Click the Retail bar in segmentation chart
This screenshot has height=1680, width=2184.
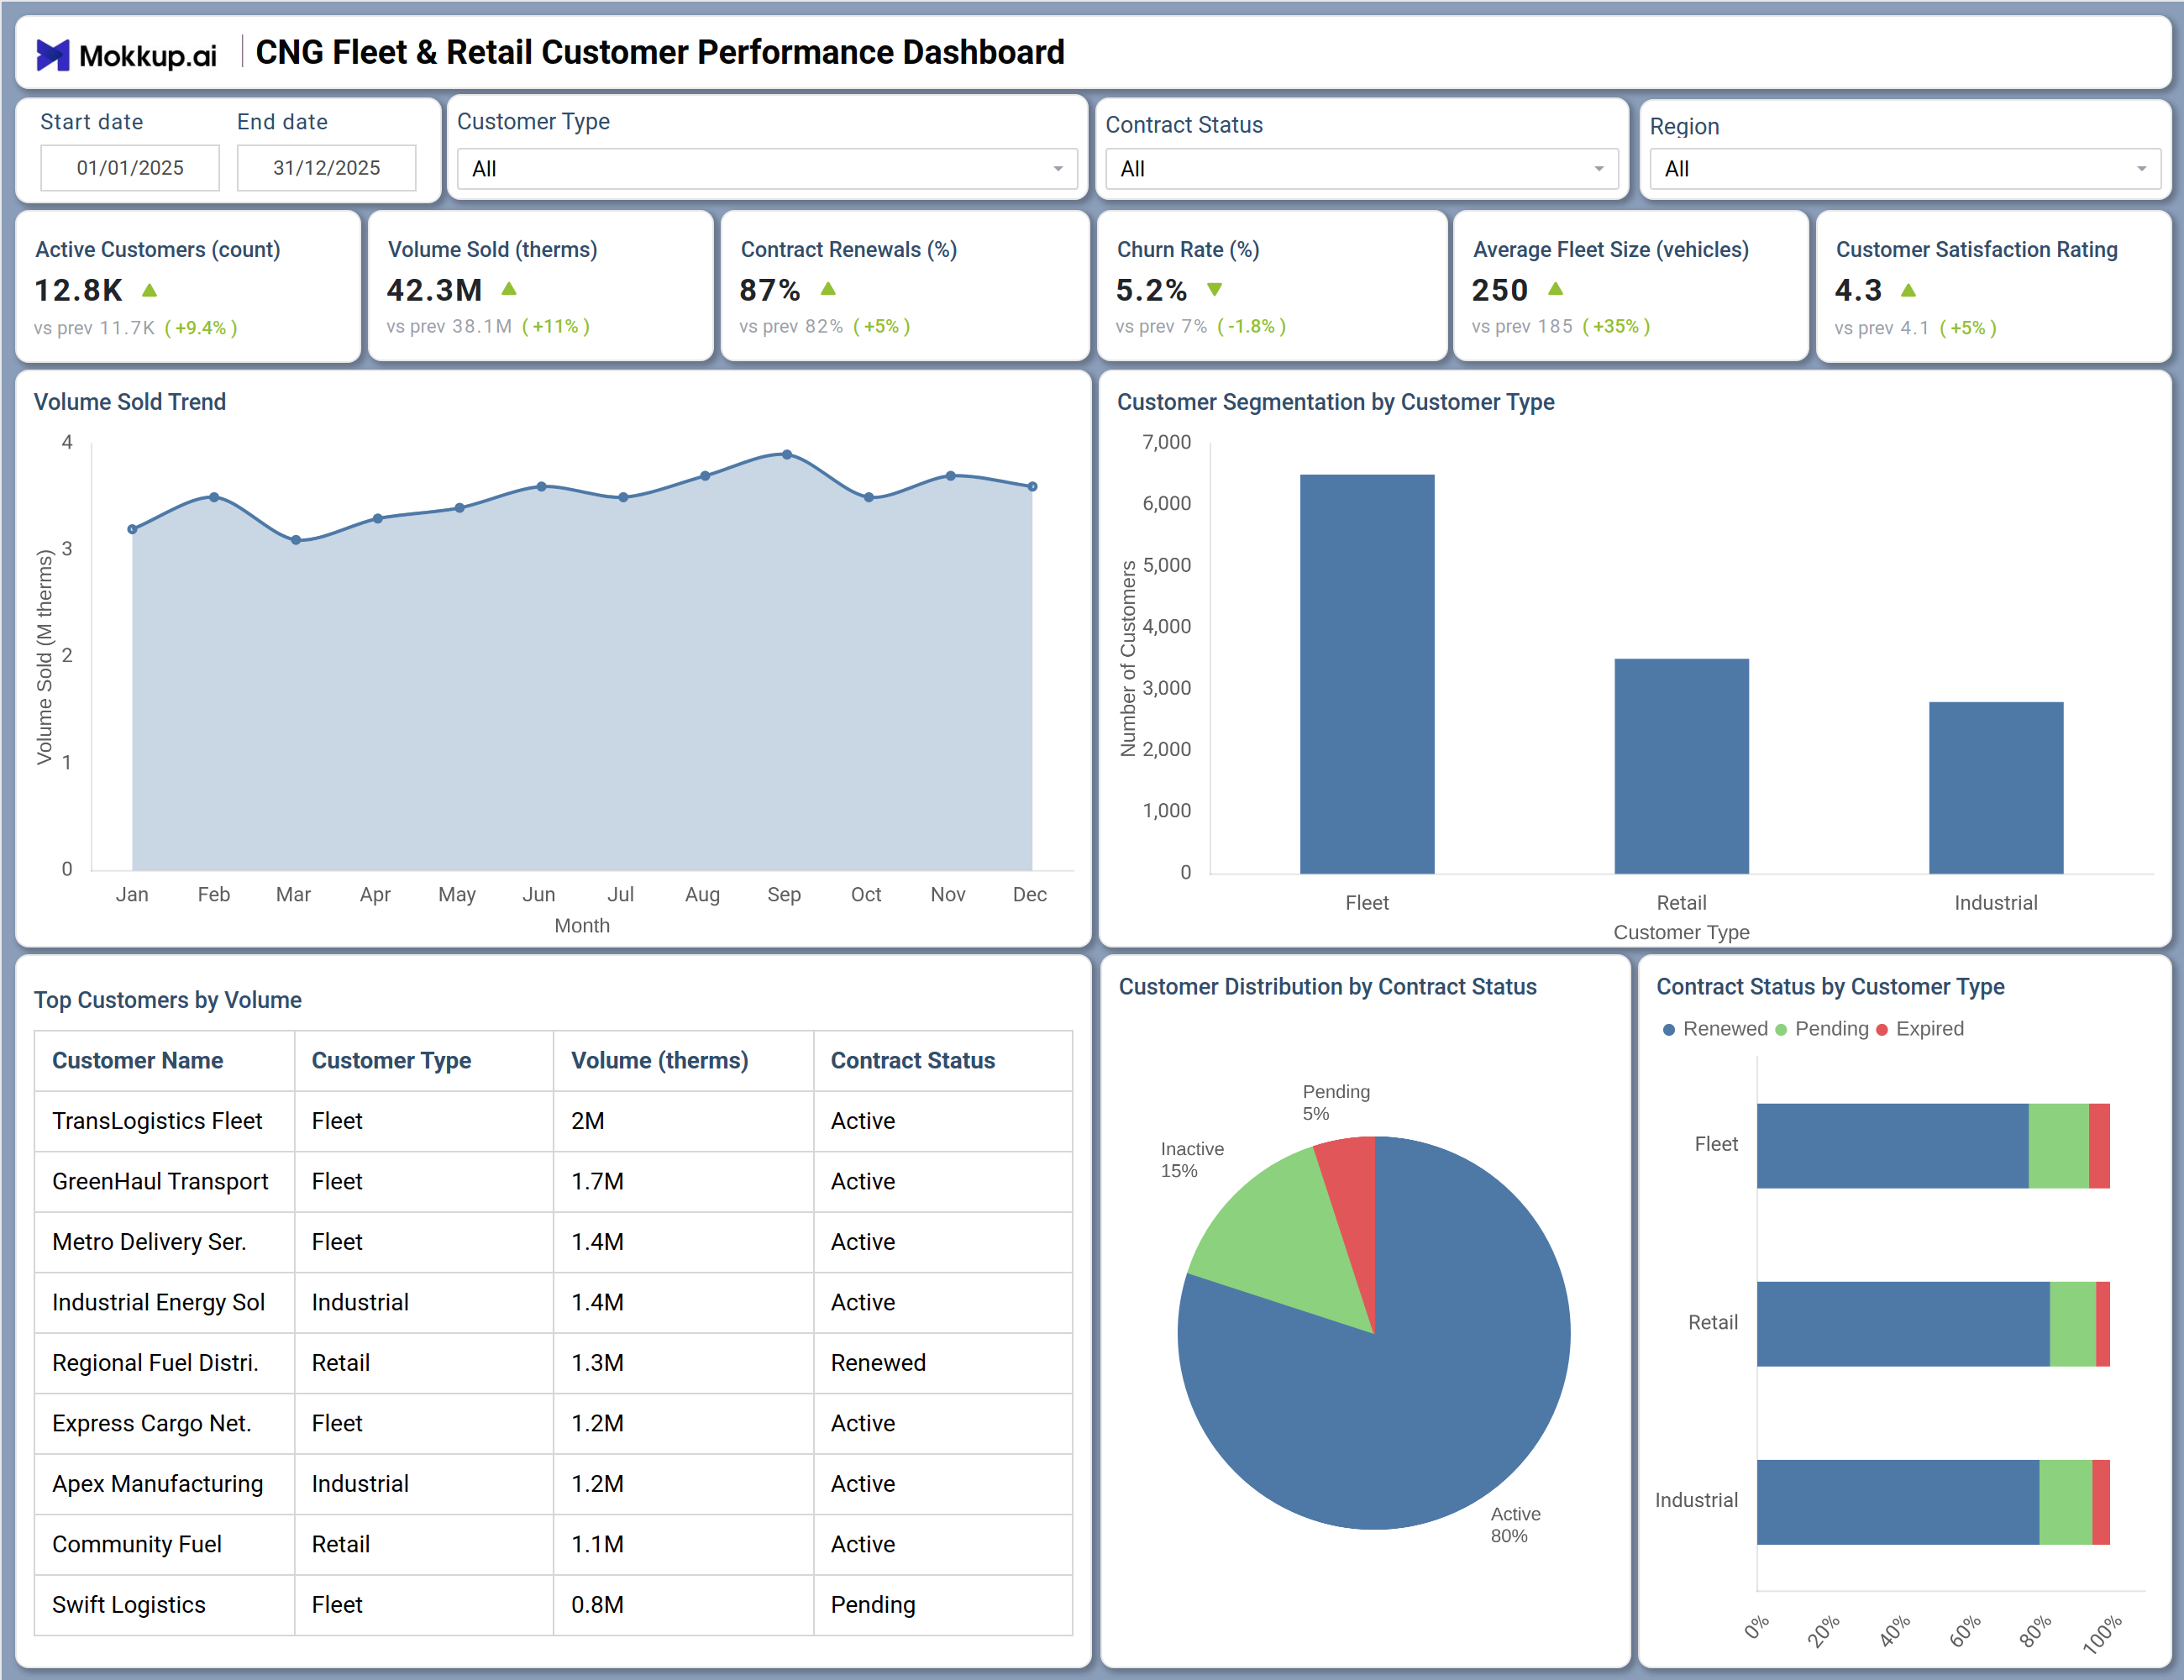(x=1682, y=766)
